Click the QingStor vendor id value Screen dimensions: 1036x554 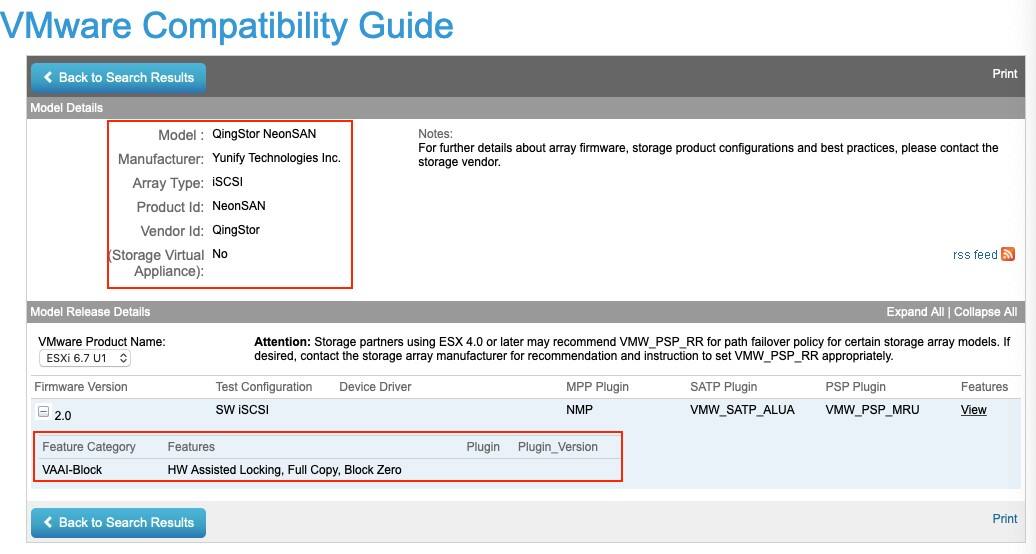click(x=236, y=230)
